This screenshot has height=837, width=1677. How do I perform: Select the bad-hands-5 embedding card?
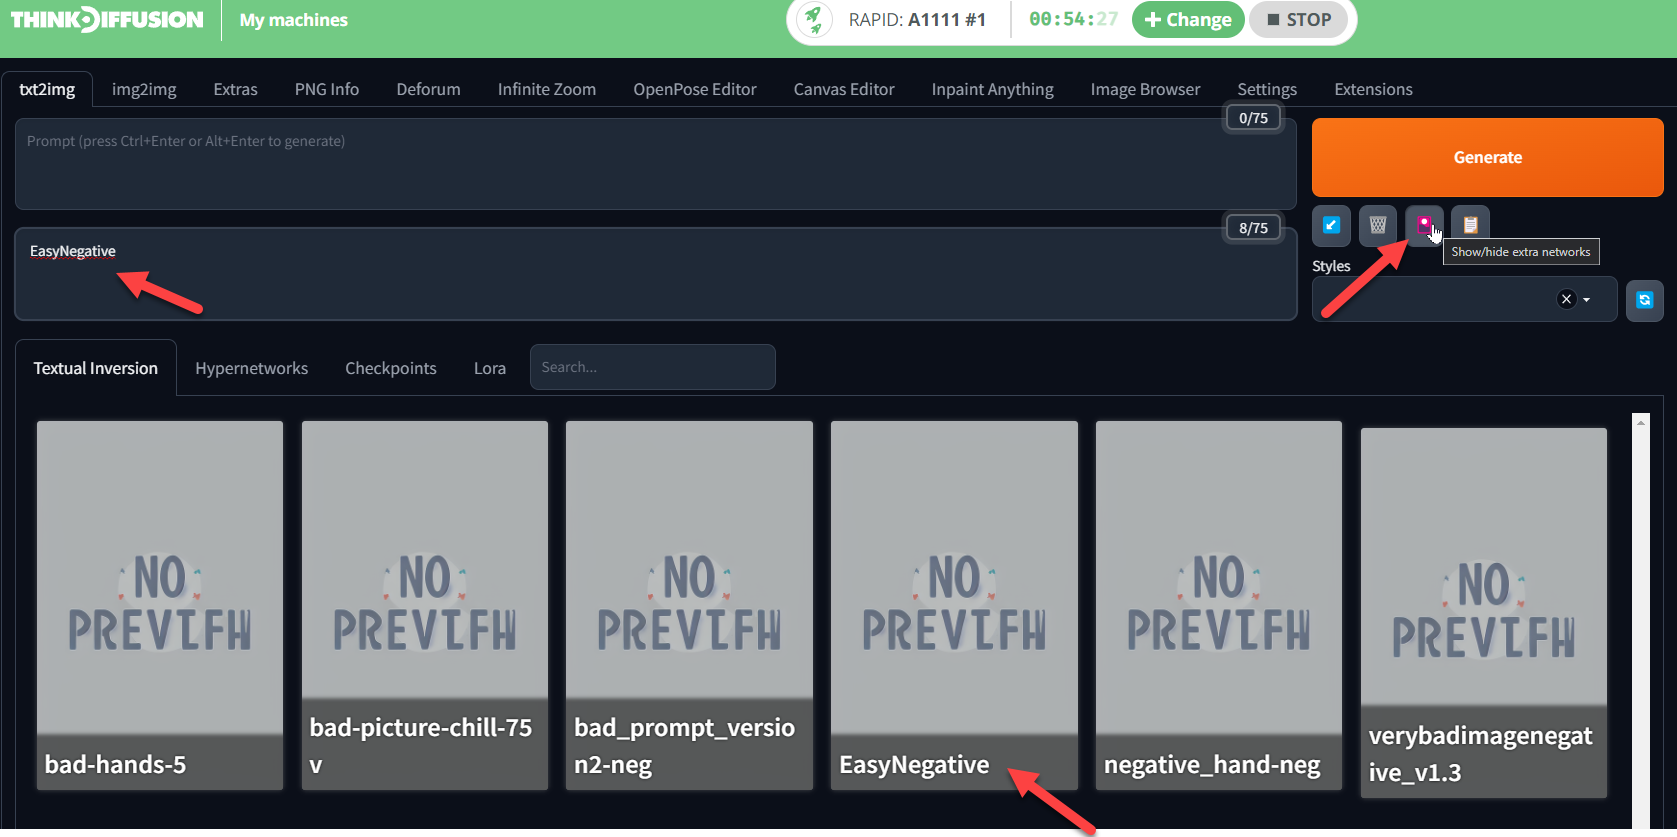pos(160,605)
